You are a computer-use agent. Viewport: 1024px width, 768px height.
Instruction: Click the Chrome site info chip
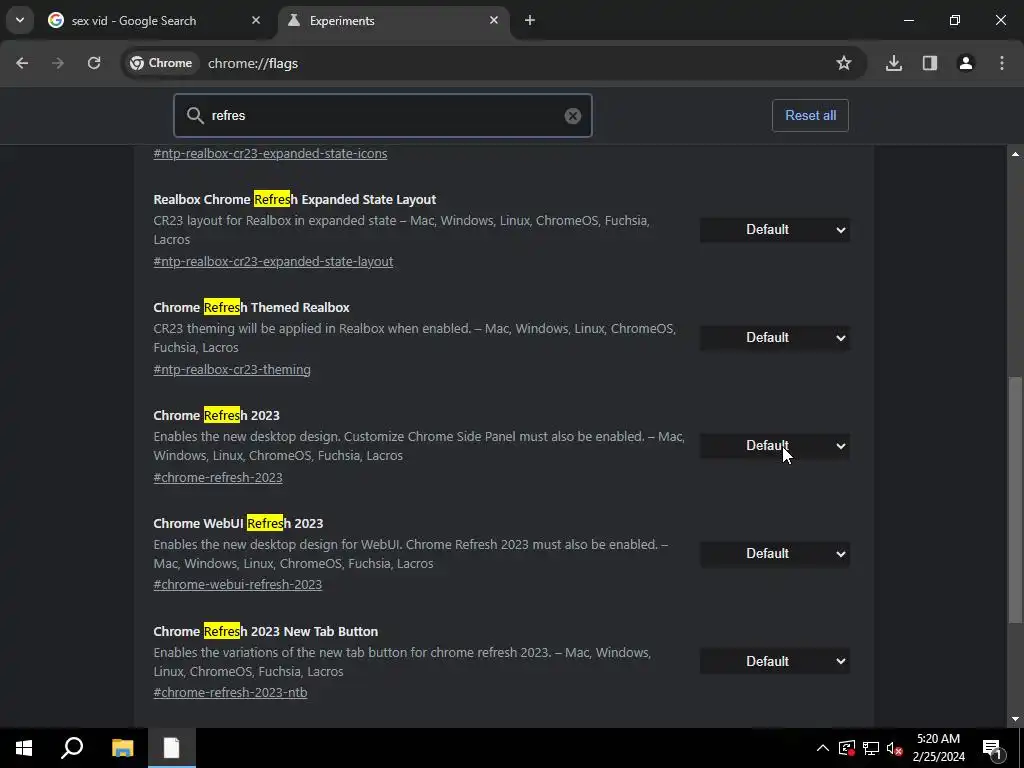coord(161,63)
